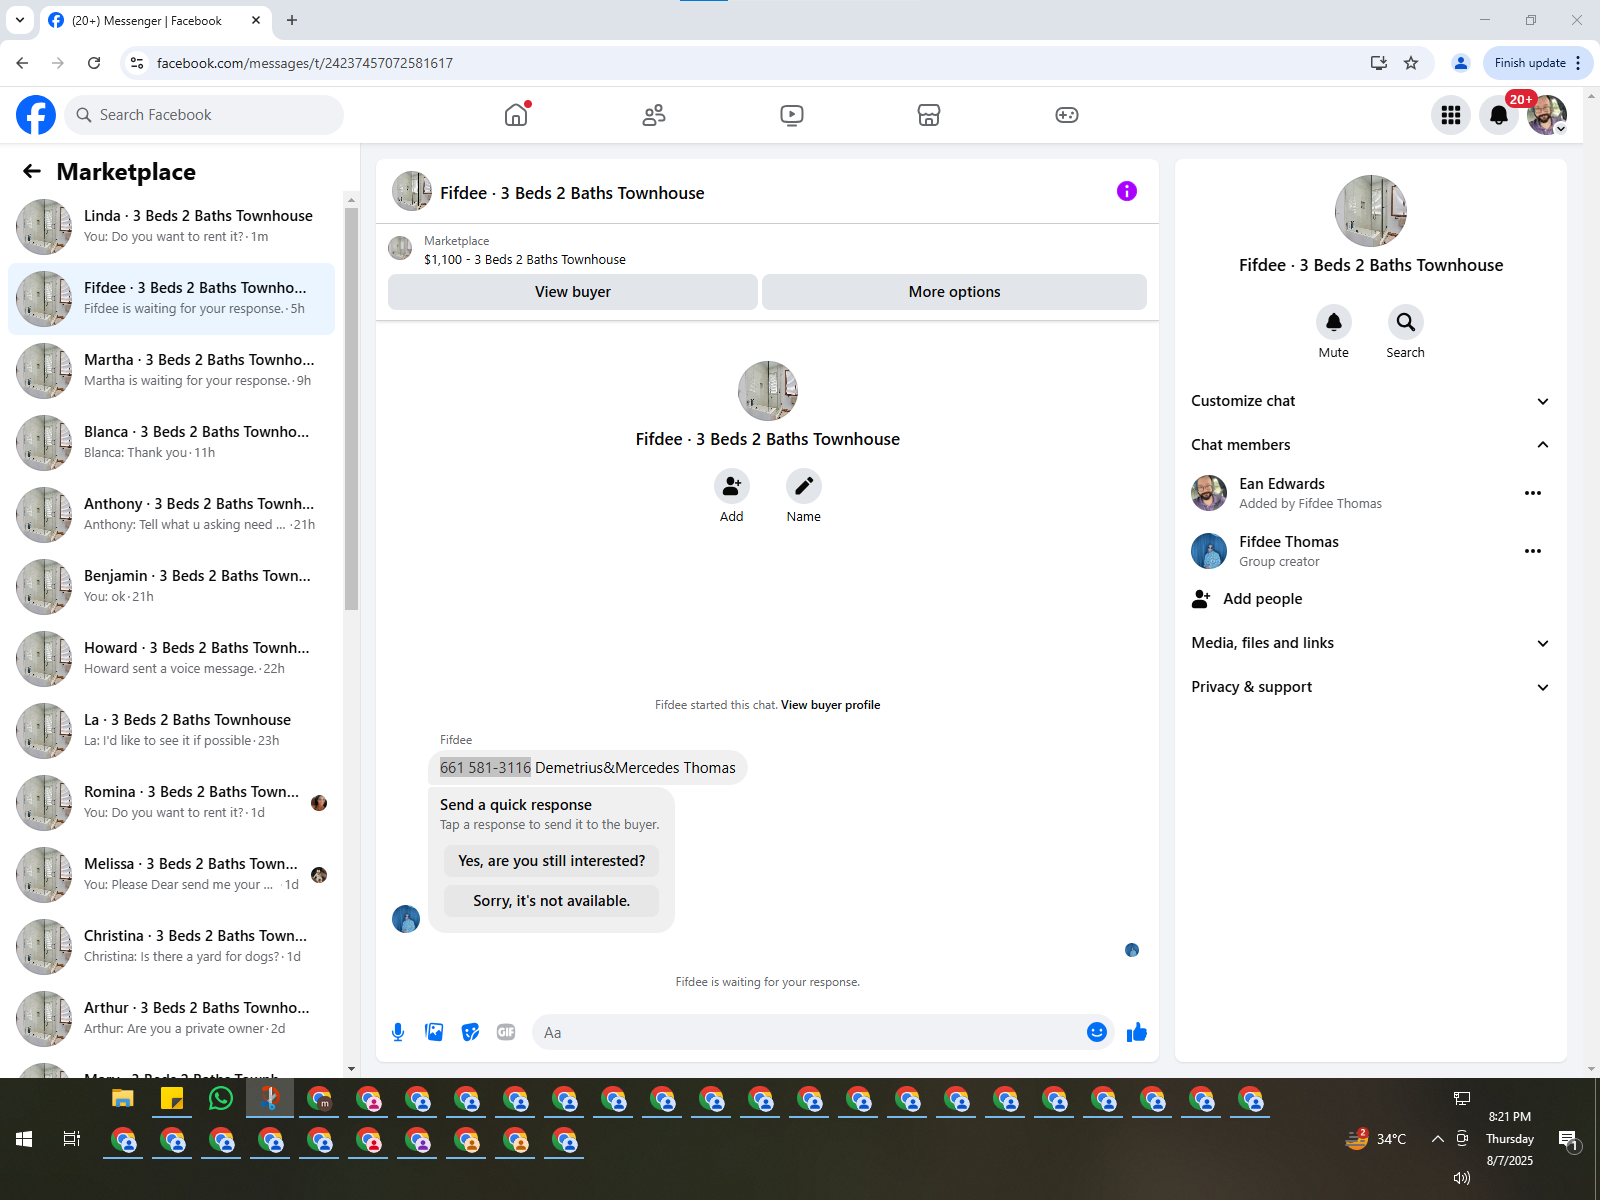Attach a photo using the image icon
This screenshot has height=1200, width=1600.
tap(434, 1032)
